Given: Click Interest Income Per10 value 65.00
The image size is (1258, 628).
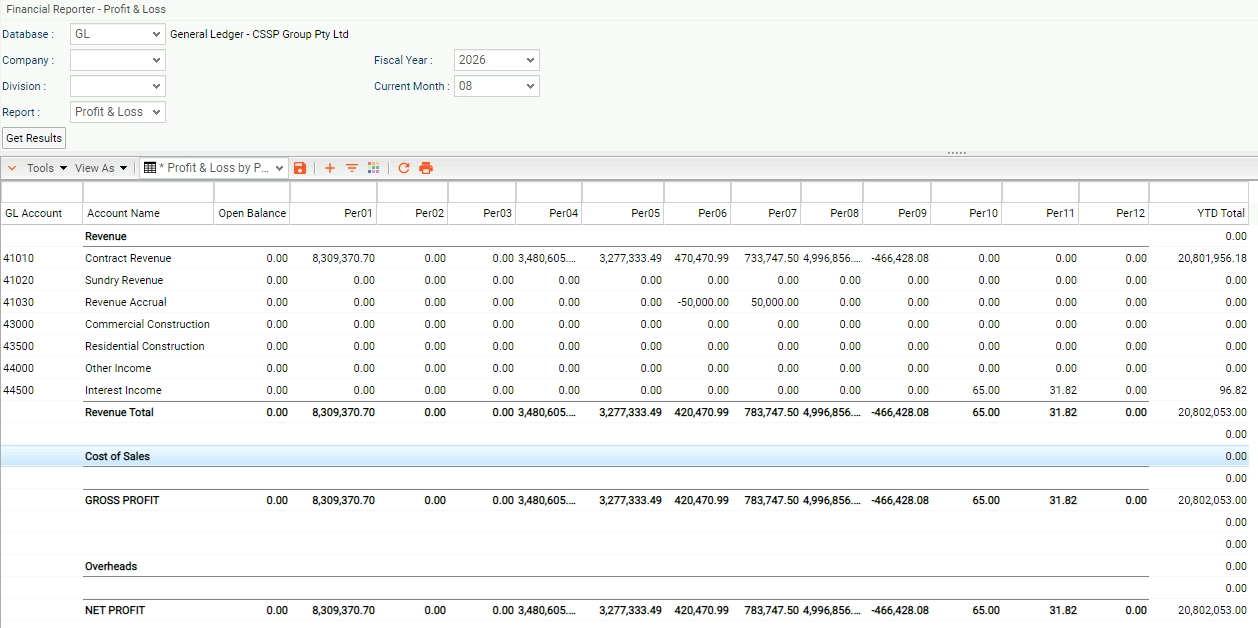Looking at the screenshot, I should pyautogui.click(x=986, y=390).
